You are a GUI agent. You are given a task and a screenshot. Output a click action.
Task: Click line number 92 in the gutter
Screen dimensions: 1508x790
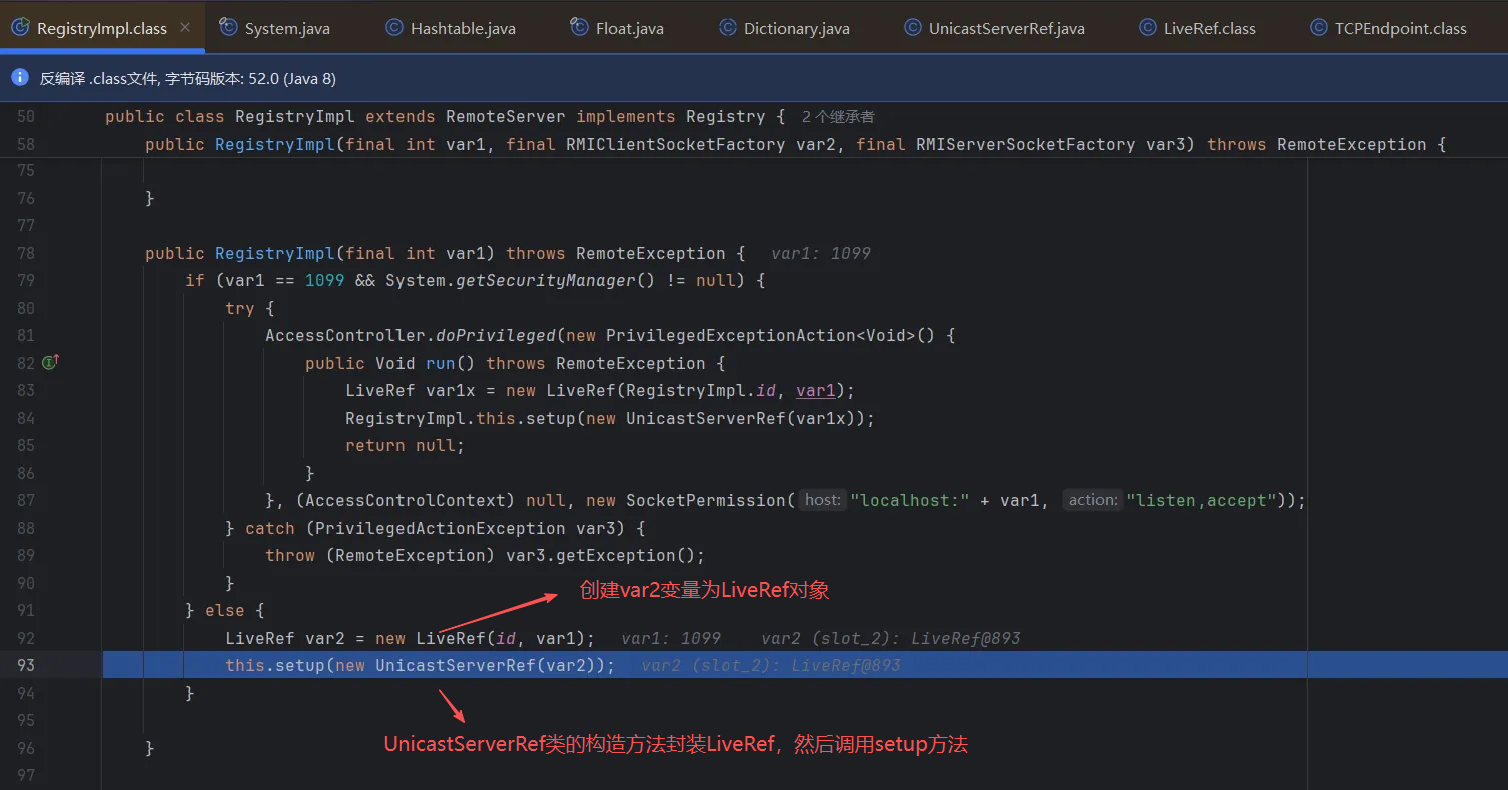[25, 638]
